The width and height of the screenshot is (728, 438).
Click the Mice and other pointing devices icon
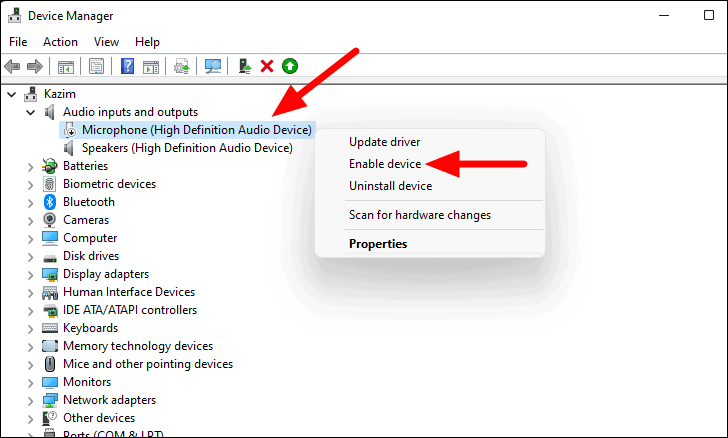pyautogui.click(x=50, y=364)
